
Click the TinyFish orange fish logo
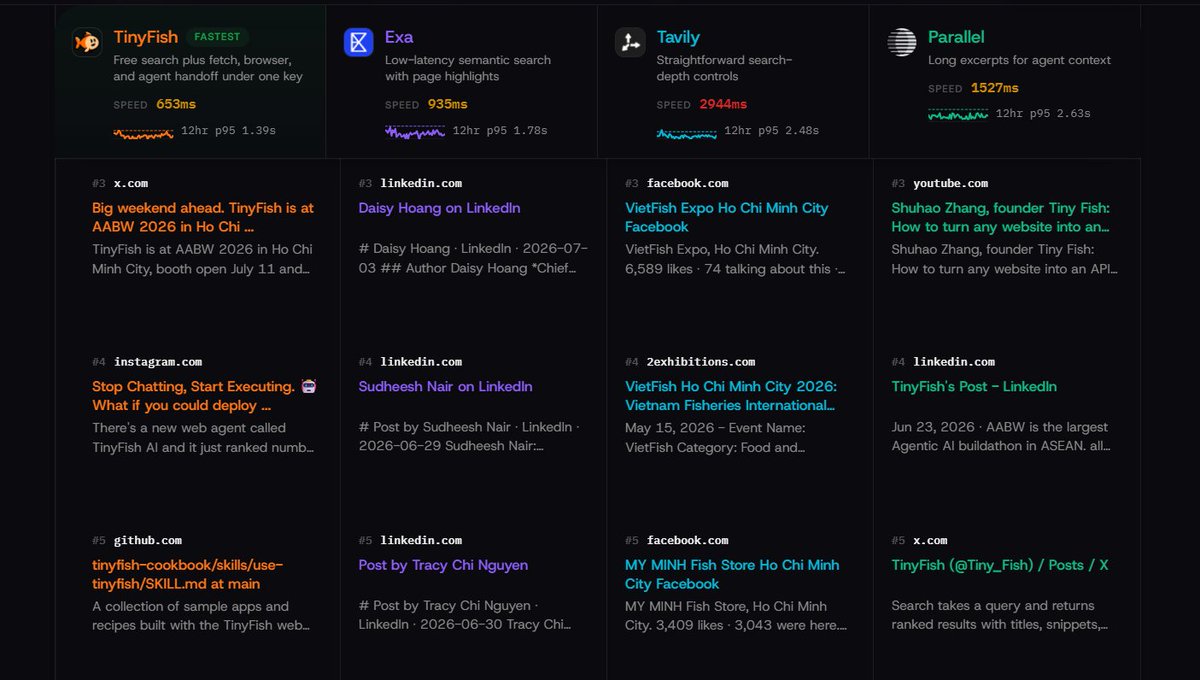[x=87, y=42]
